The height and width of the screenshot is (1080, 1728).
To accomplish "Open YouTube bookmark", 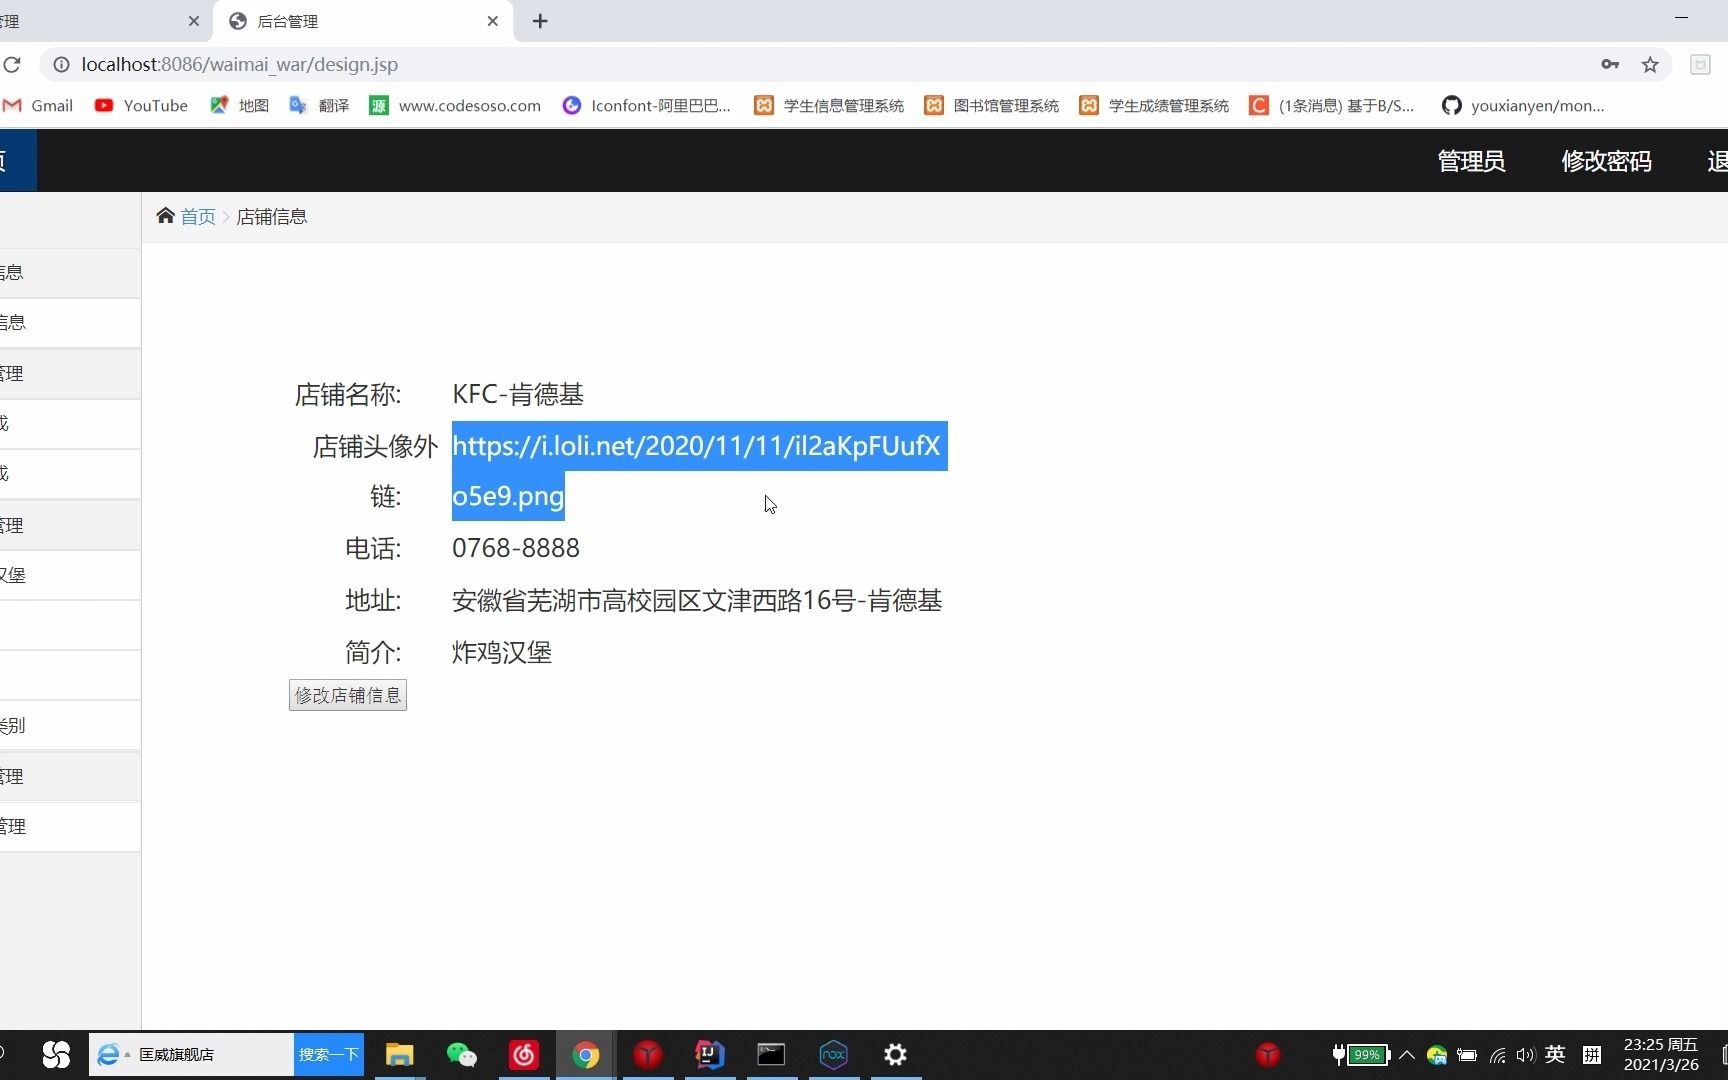I will tap(141, 106).
